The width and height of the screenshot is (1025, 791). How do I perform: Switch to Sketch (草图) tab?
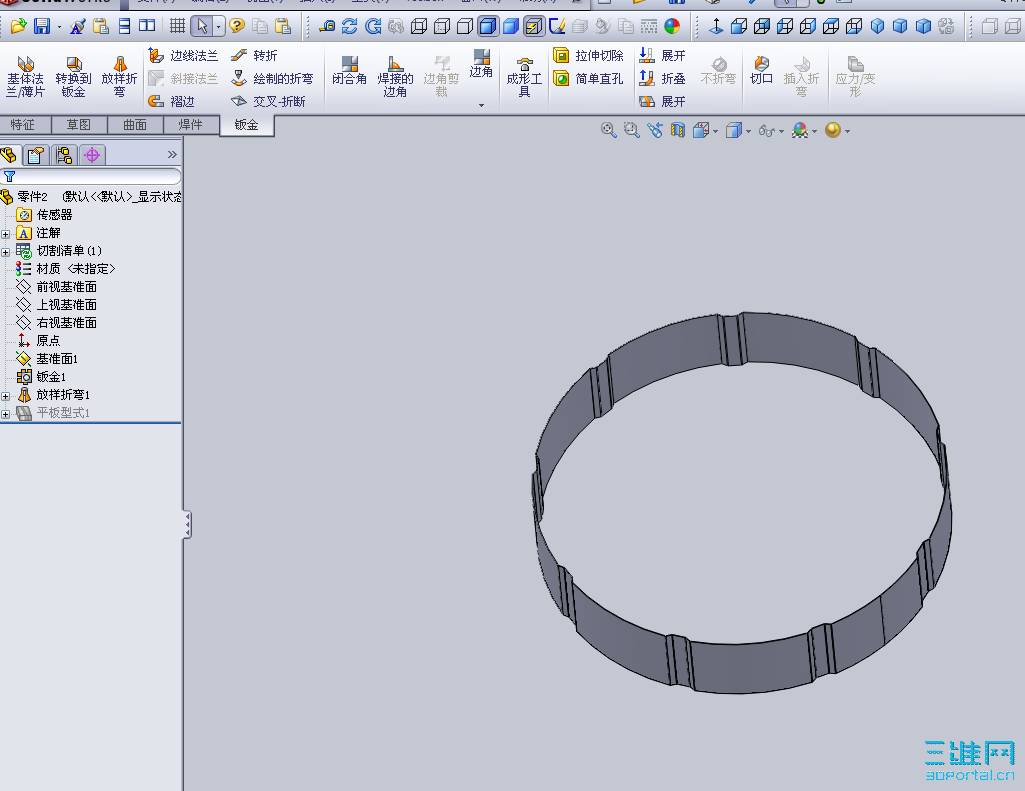(78, 124)
